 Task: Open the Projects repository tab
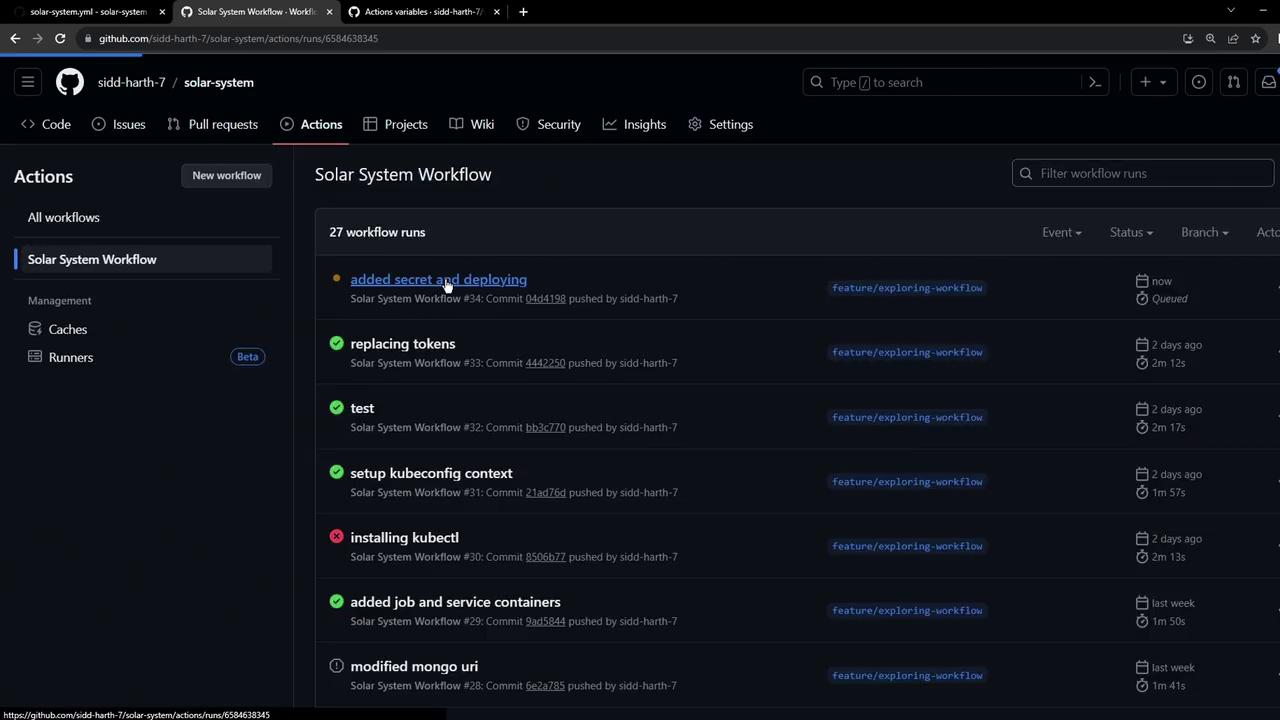pos(395,124)
